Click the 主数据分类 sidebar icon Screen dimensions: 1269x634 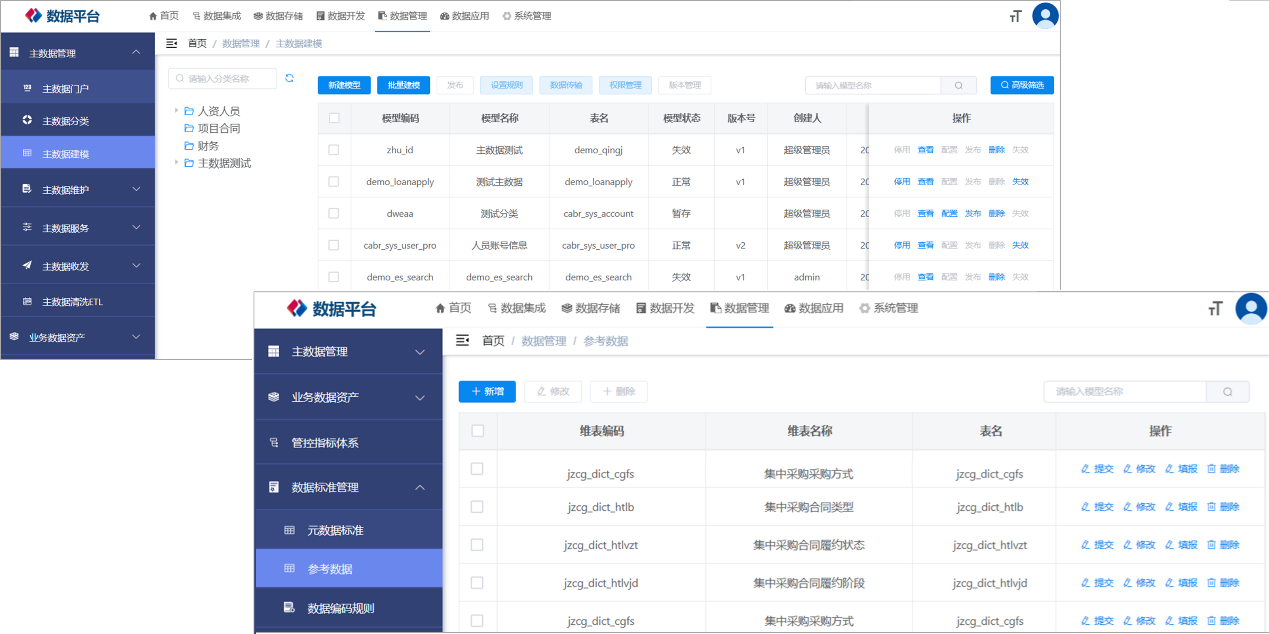[27, 120]
